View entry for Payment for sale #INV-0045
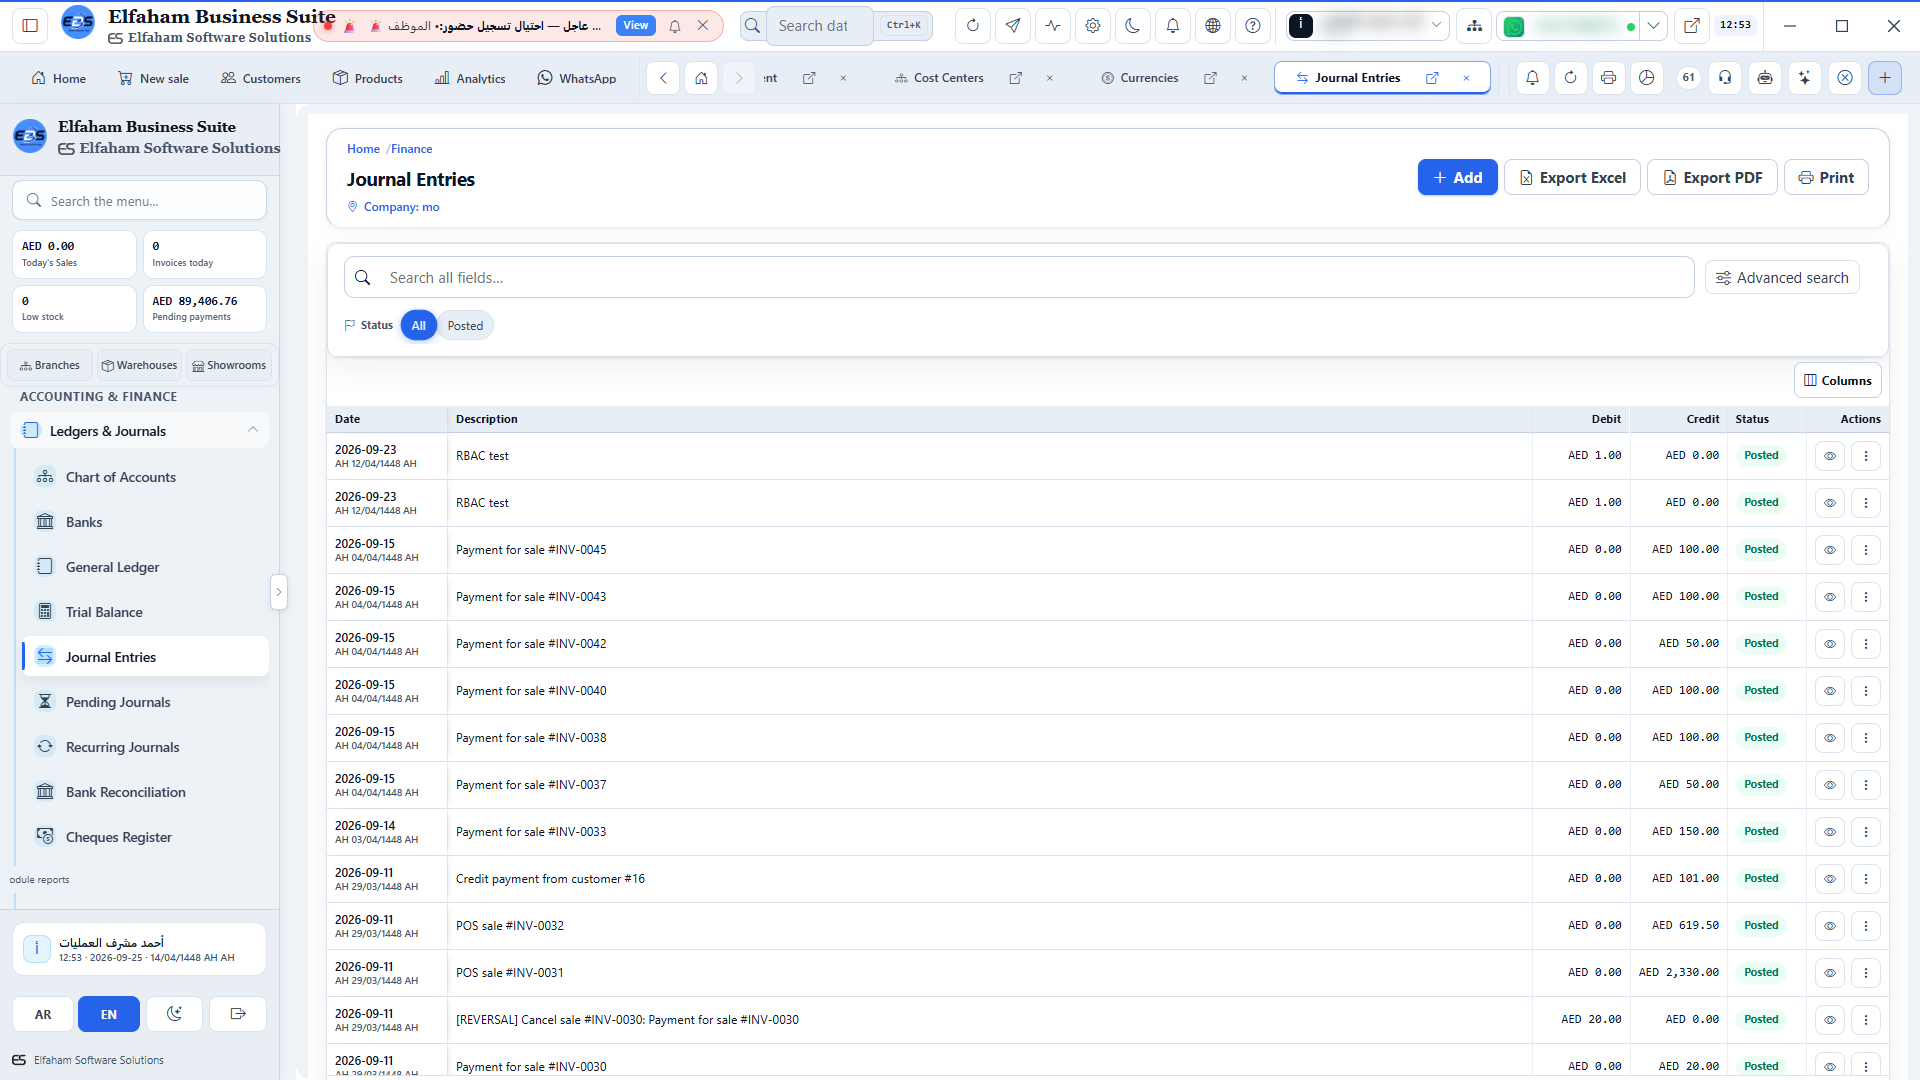 pos(1830,550)
